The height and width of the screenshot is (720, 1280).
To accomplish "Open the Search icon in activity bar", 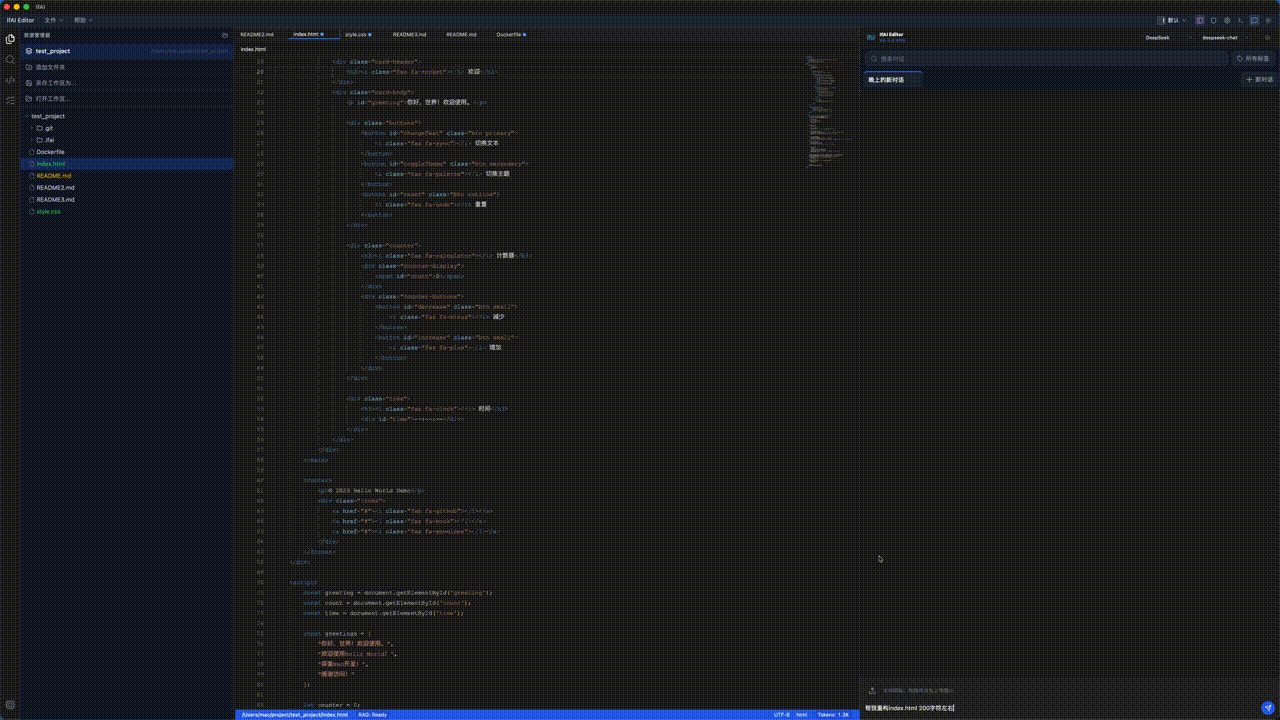I will point(10,60).
